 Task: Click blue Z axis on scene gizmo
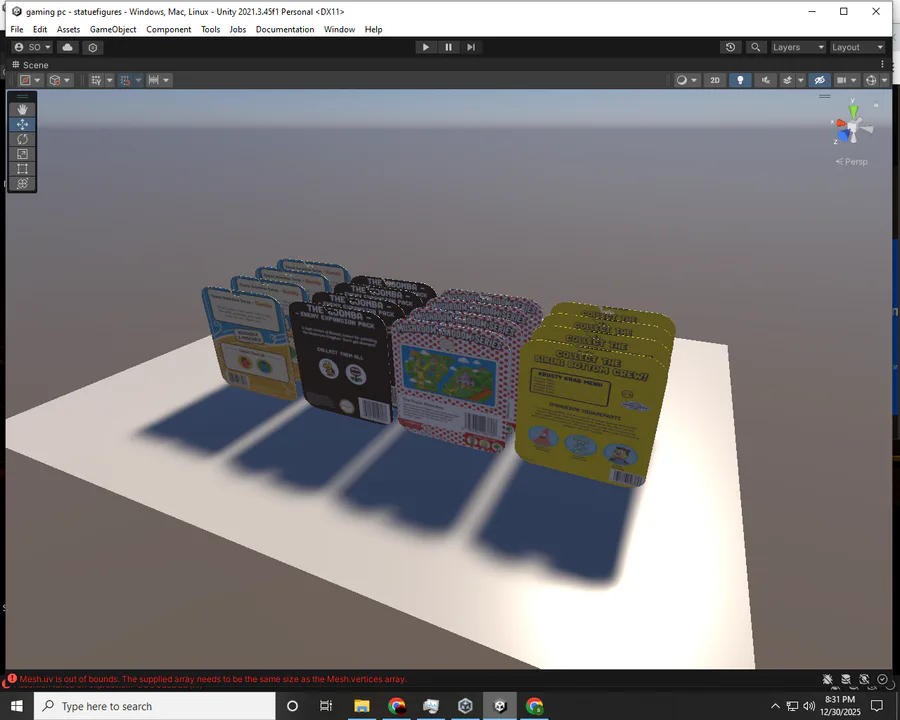click(844, 136)
